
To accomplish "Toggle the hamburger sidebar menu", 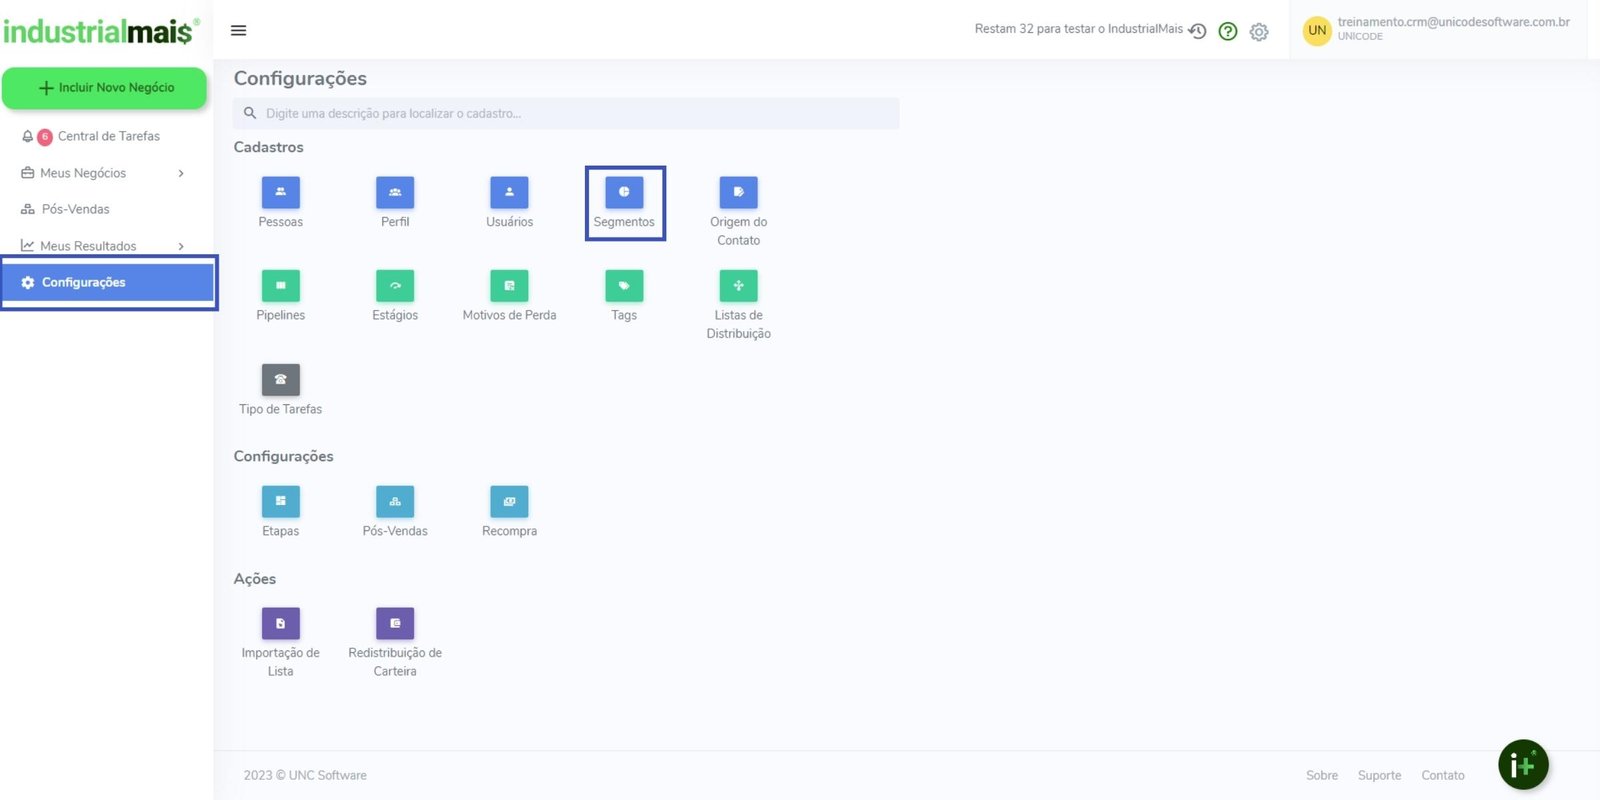I will pyautogui.click(x=238, y=30).
